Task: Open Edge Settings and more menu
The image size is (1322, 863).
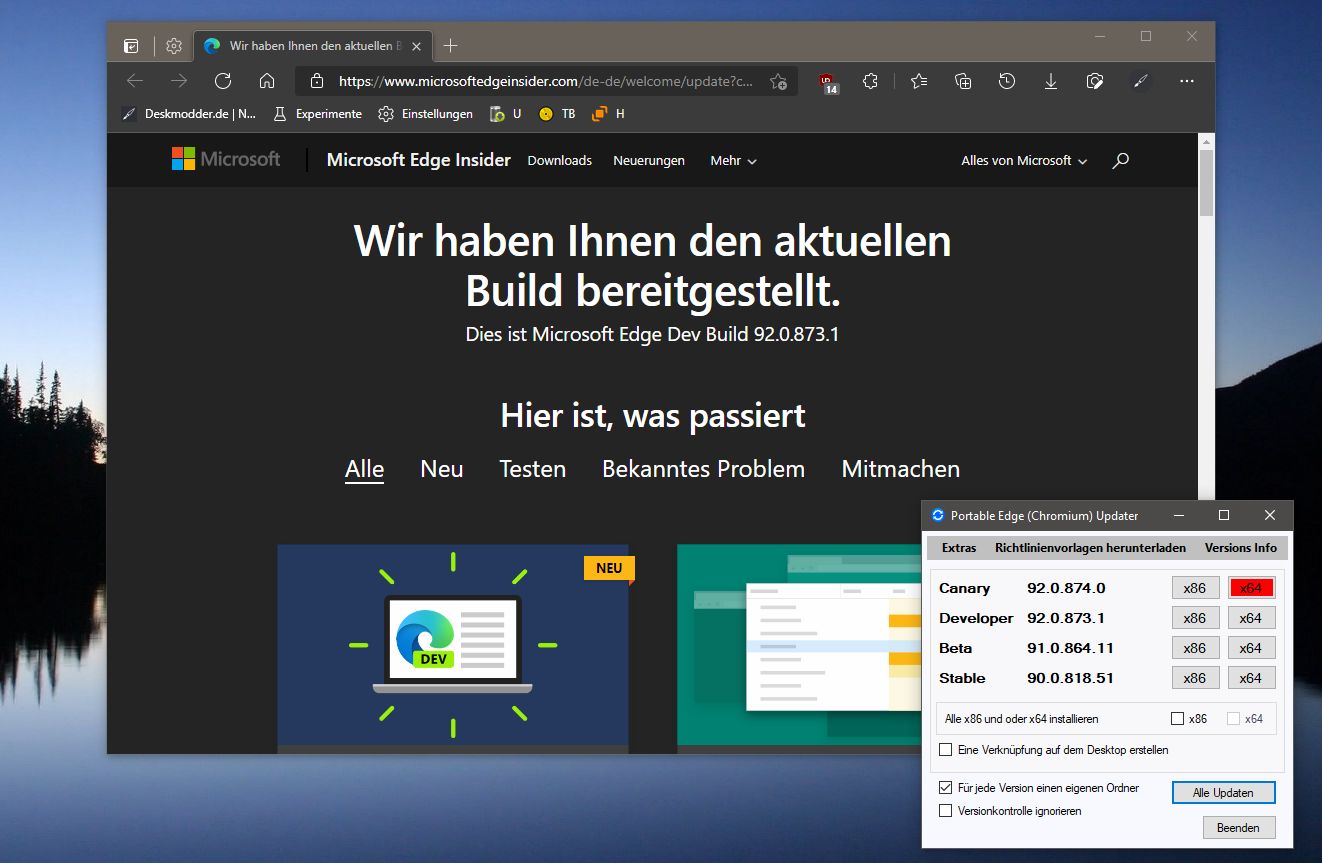Action: point(1187,81)
